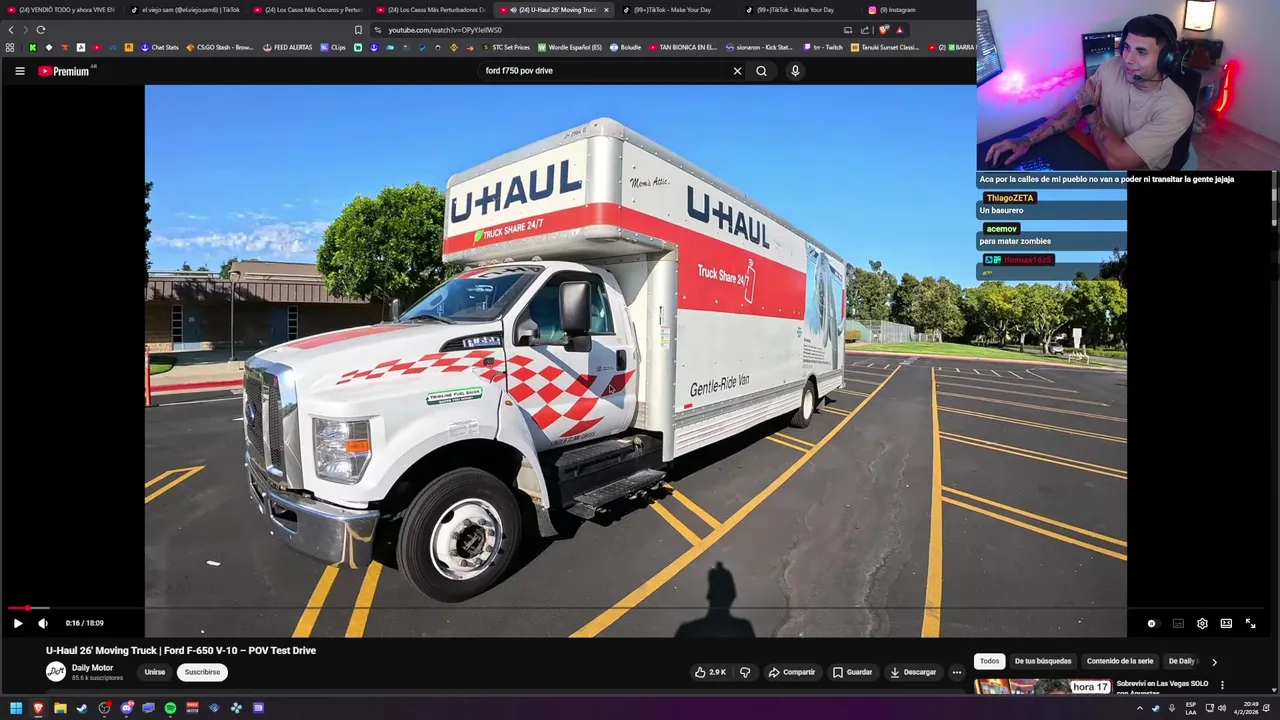Run search with magnifying glass button
The width and height of the screenshot is (1280, 720).
tap(761, 71)
